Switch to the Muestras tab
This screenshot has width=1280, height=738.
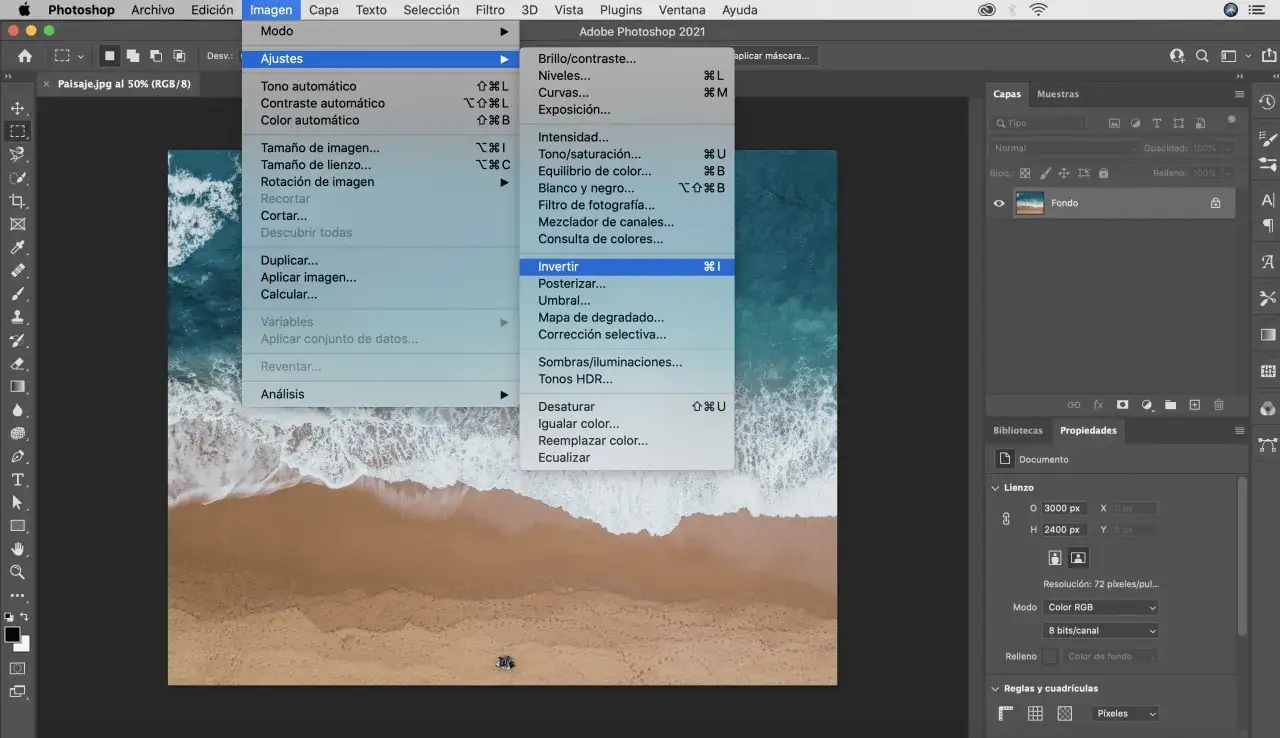1057,94
